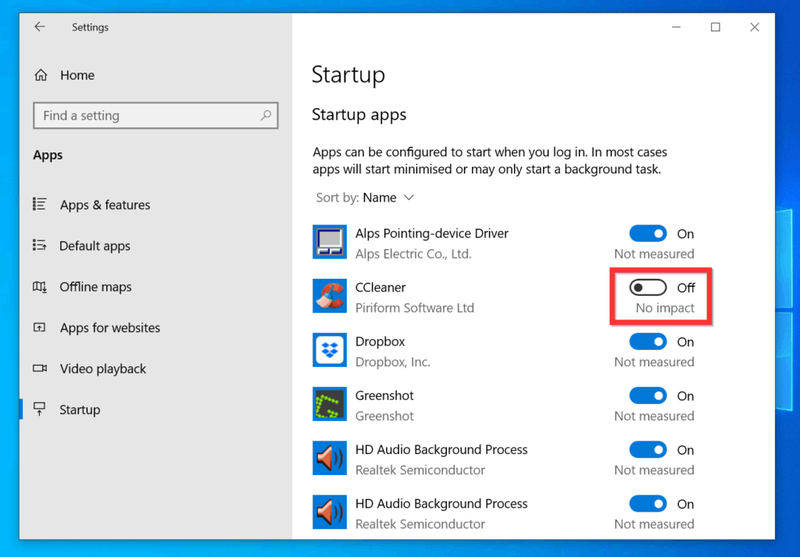Click the Startup sidebar icon
The image size is (800, 557).
point(39,409)
